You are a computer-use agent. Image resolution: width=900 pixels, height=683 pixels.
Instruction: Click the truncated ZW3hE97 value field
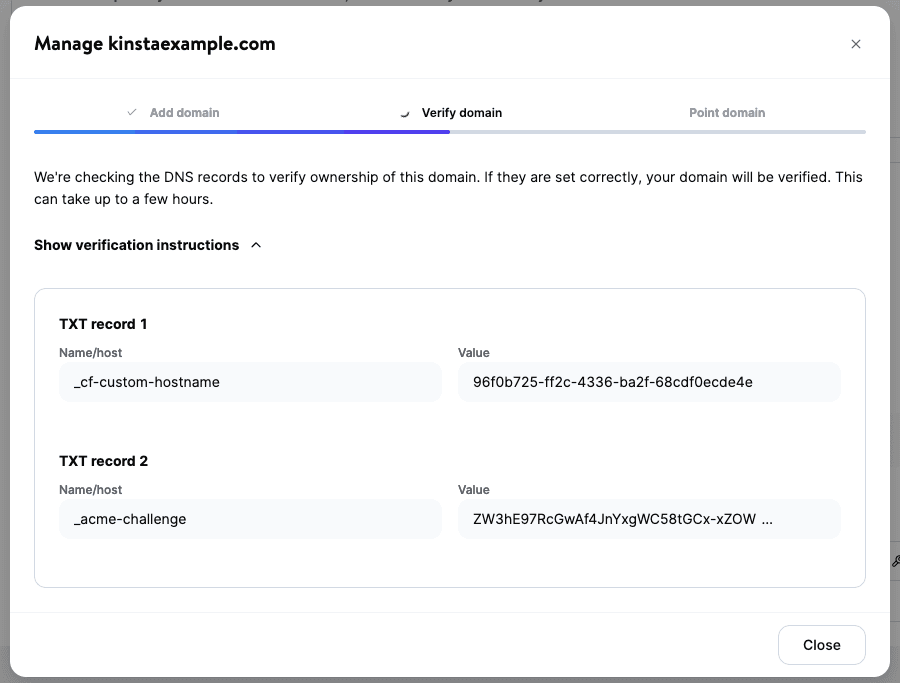pos(648,518)
